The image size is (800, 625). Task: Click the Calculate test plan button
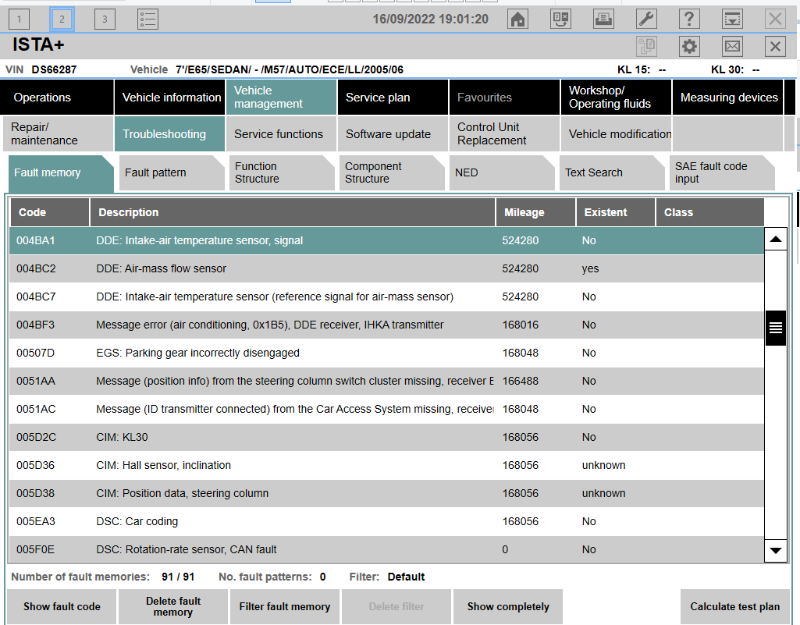(x=735, y=607)
